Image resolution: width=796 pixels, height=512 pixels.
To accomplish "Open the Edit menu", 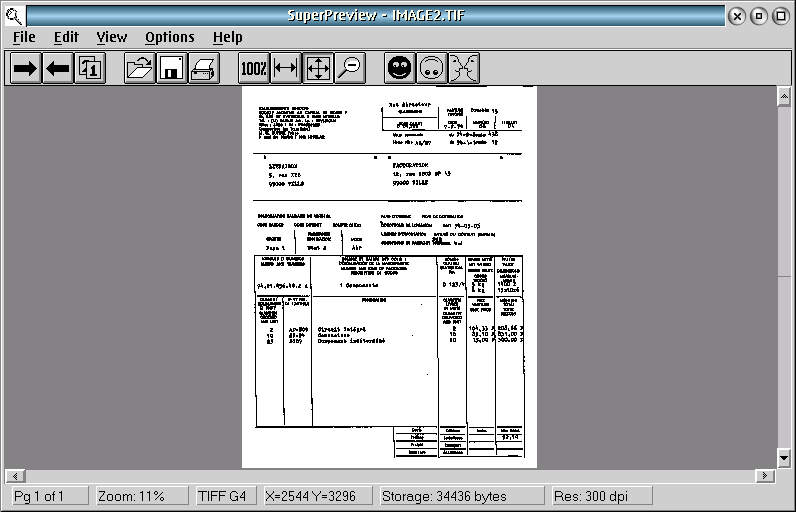I will tap(66, 37).
